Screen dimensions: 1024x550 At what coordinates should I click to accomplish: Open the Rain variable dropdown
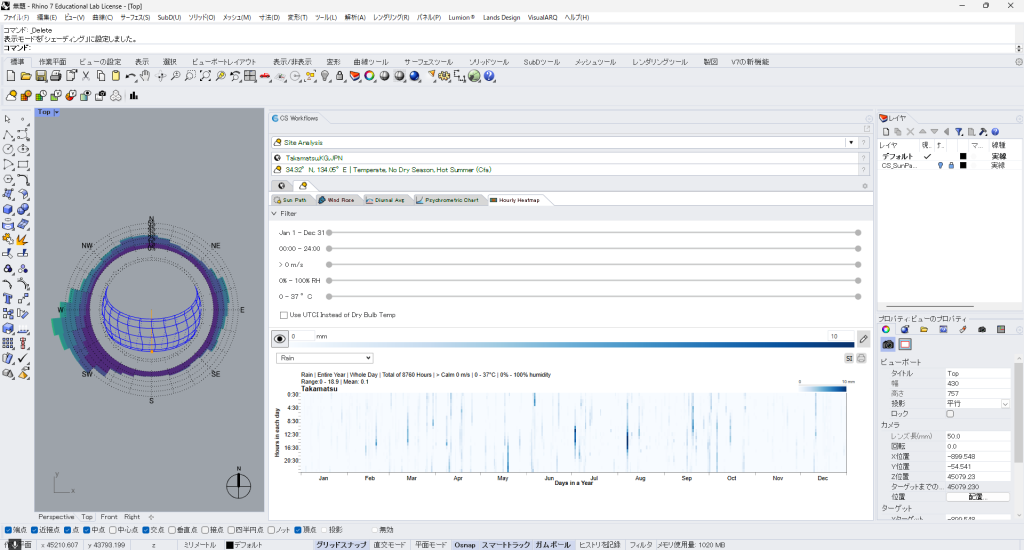(x=325, y=357)
